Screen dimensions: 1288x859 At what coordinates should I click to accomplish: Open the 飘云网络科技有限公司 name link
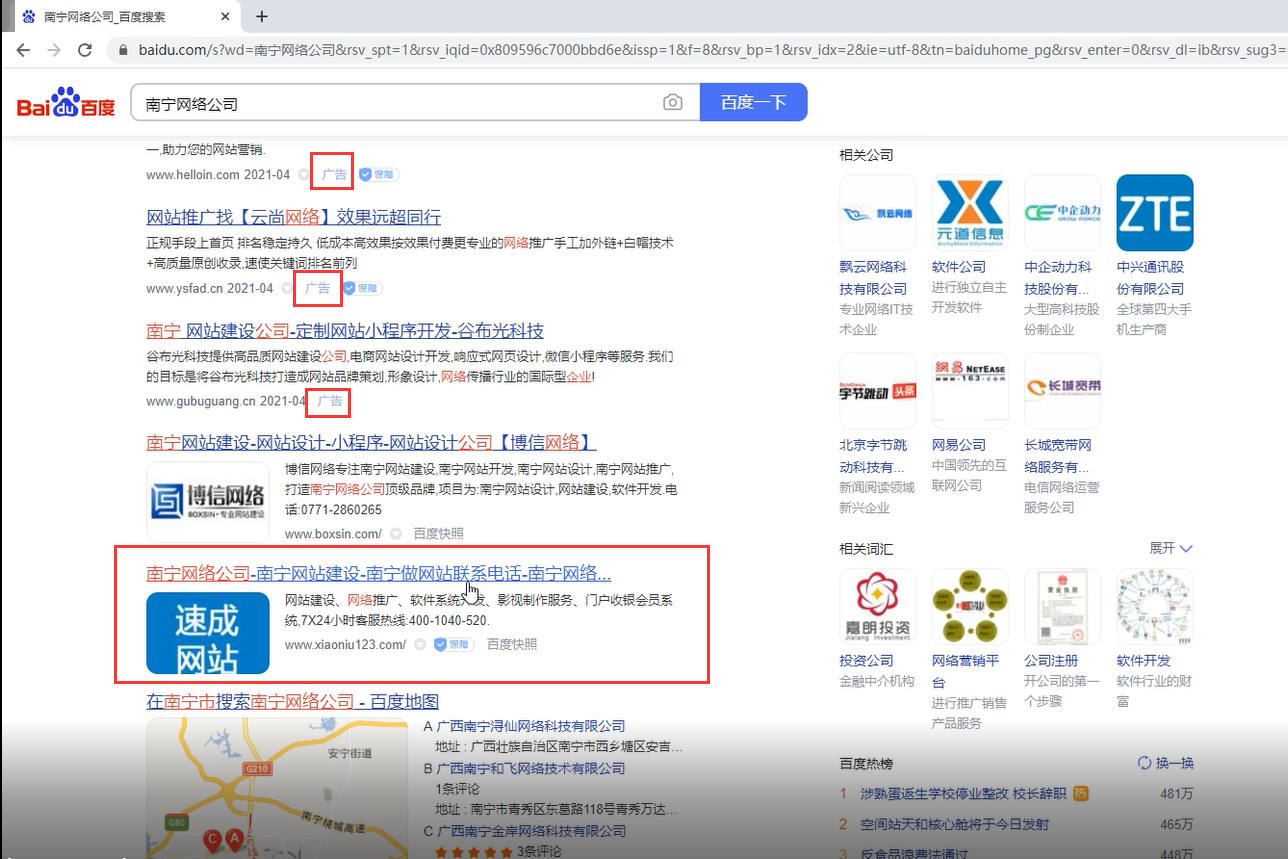pos(874,277)
